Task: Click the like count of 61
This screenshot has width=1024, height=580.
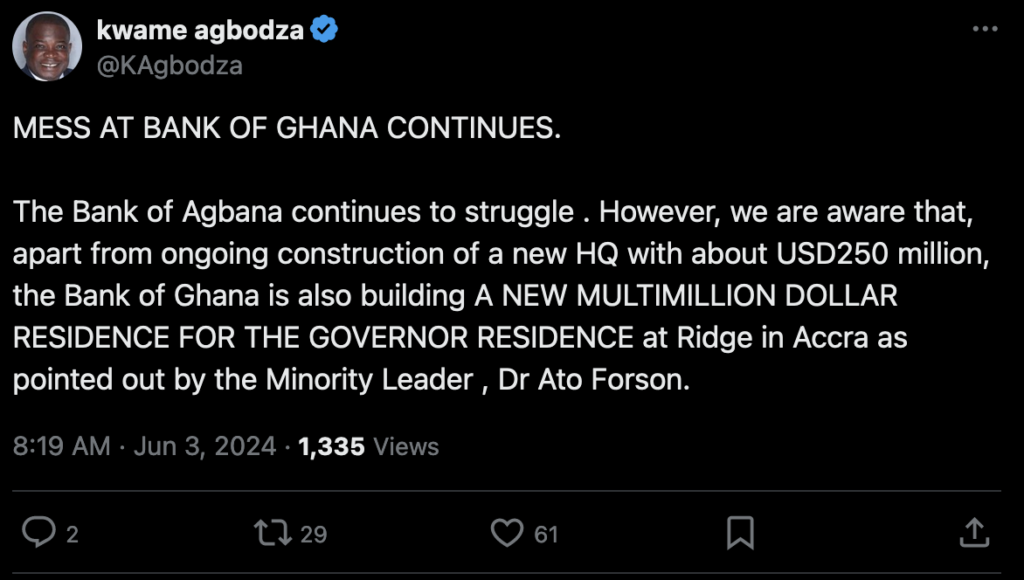Action: 546,534
